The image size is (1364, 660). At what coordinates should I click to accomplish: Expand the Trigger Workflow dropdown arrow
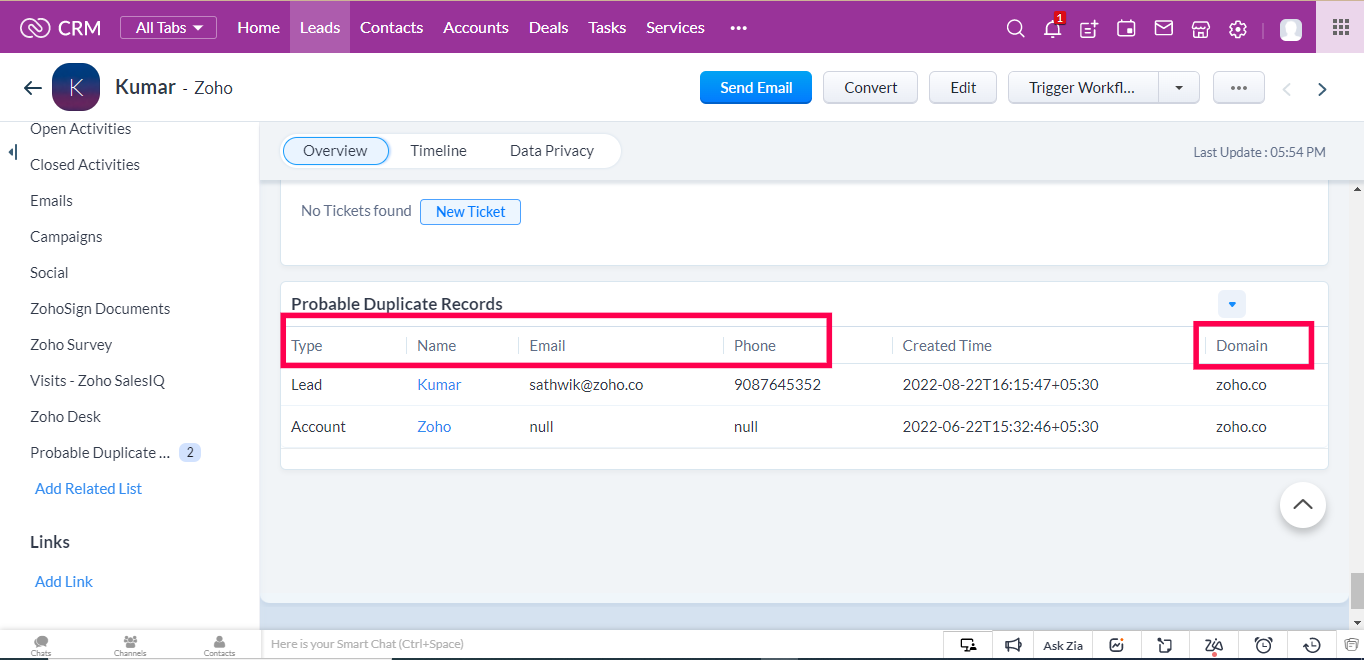(1179, 88)
